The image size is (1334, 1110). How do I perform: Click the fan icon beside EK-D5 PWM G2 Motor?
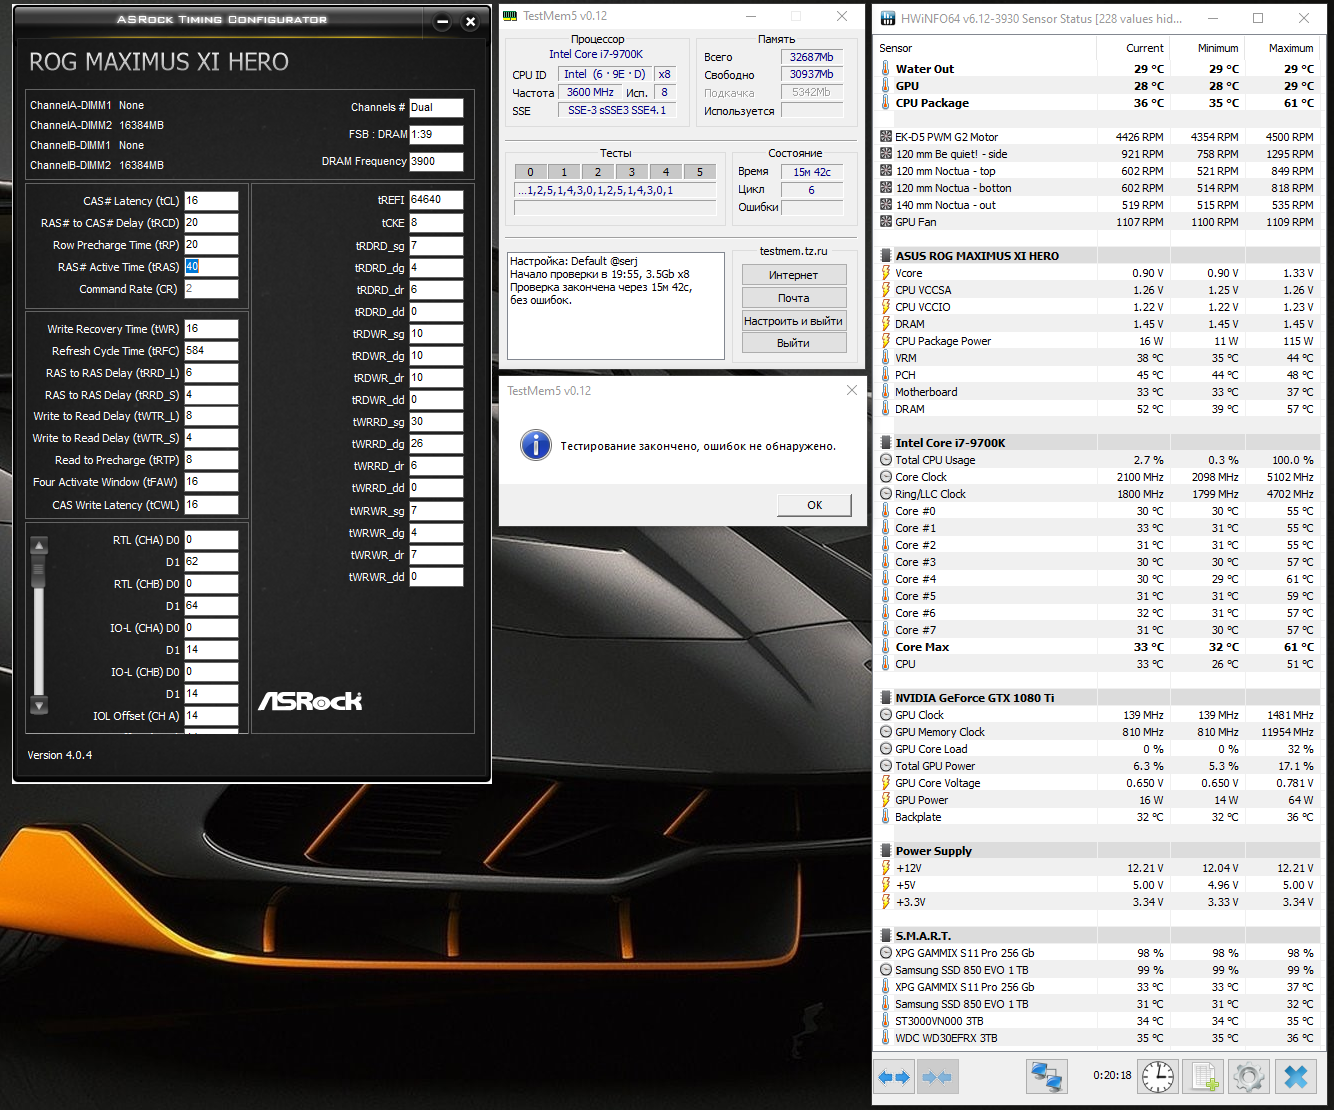(x=886, y=137)
